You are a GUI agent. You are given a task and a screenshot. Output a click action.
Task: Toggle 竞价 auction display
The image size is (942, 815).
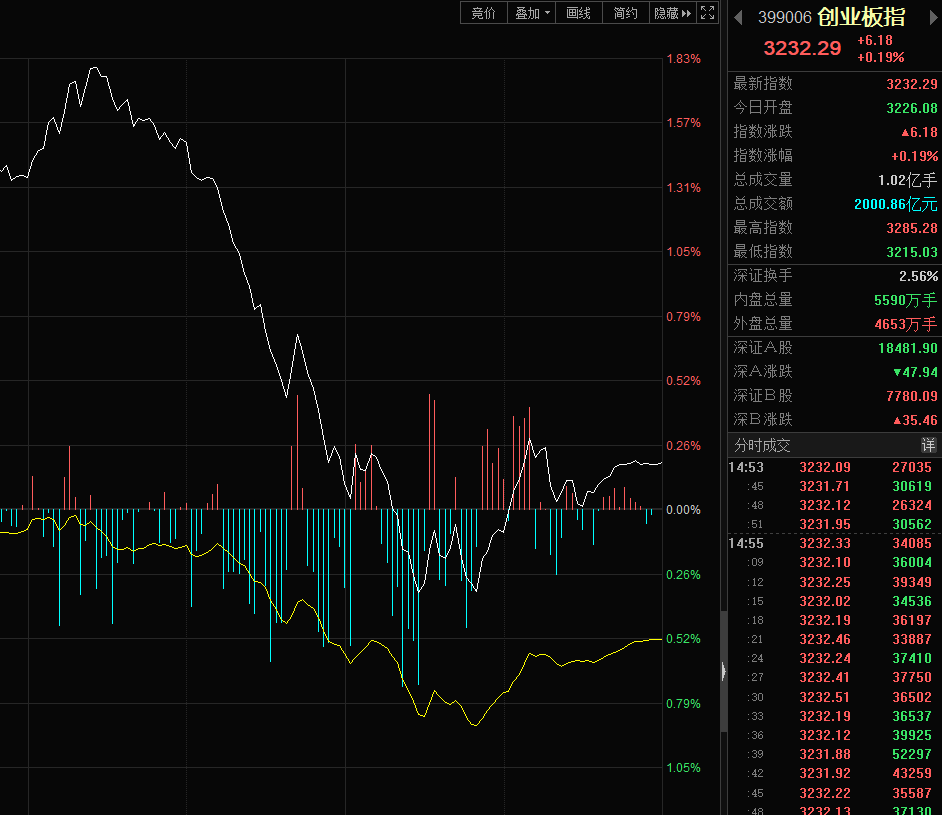[x=484, y=13]
